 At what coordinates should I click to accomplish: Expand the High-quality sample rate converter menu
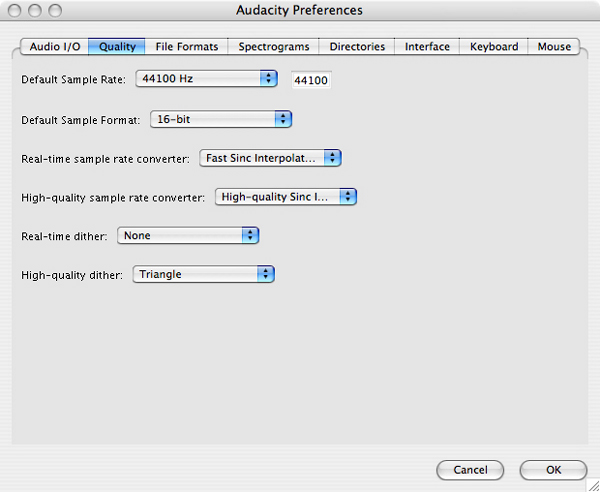[x=286, y=197]
